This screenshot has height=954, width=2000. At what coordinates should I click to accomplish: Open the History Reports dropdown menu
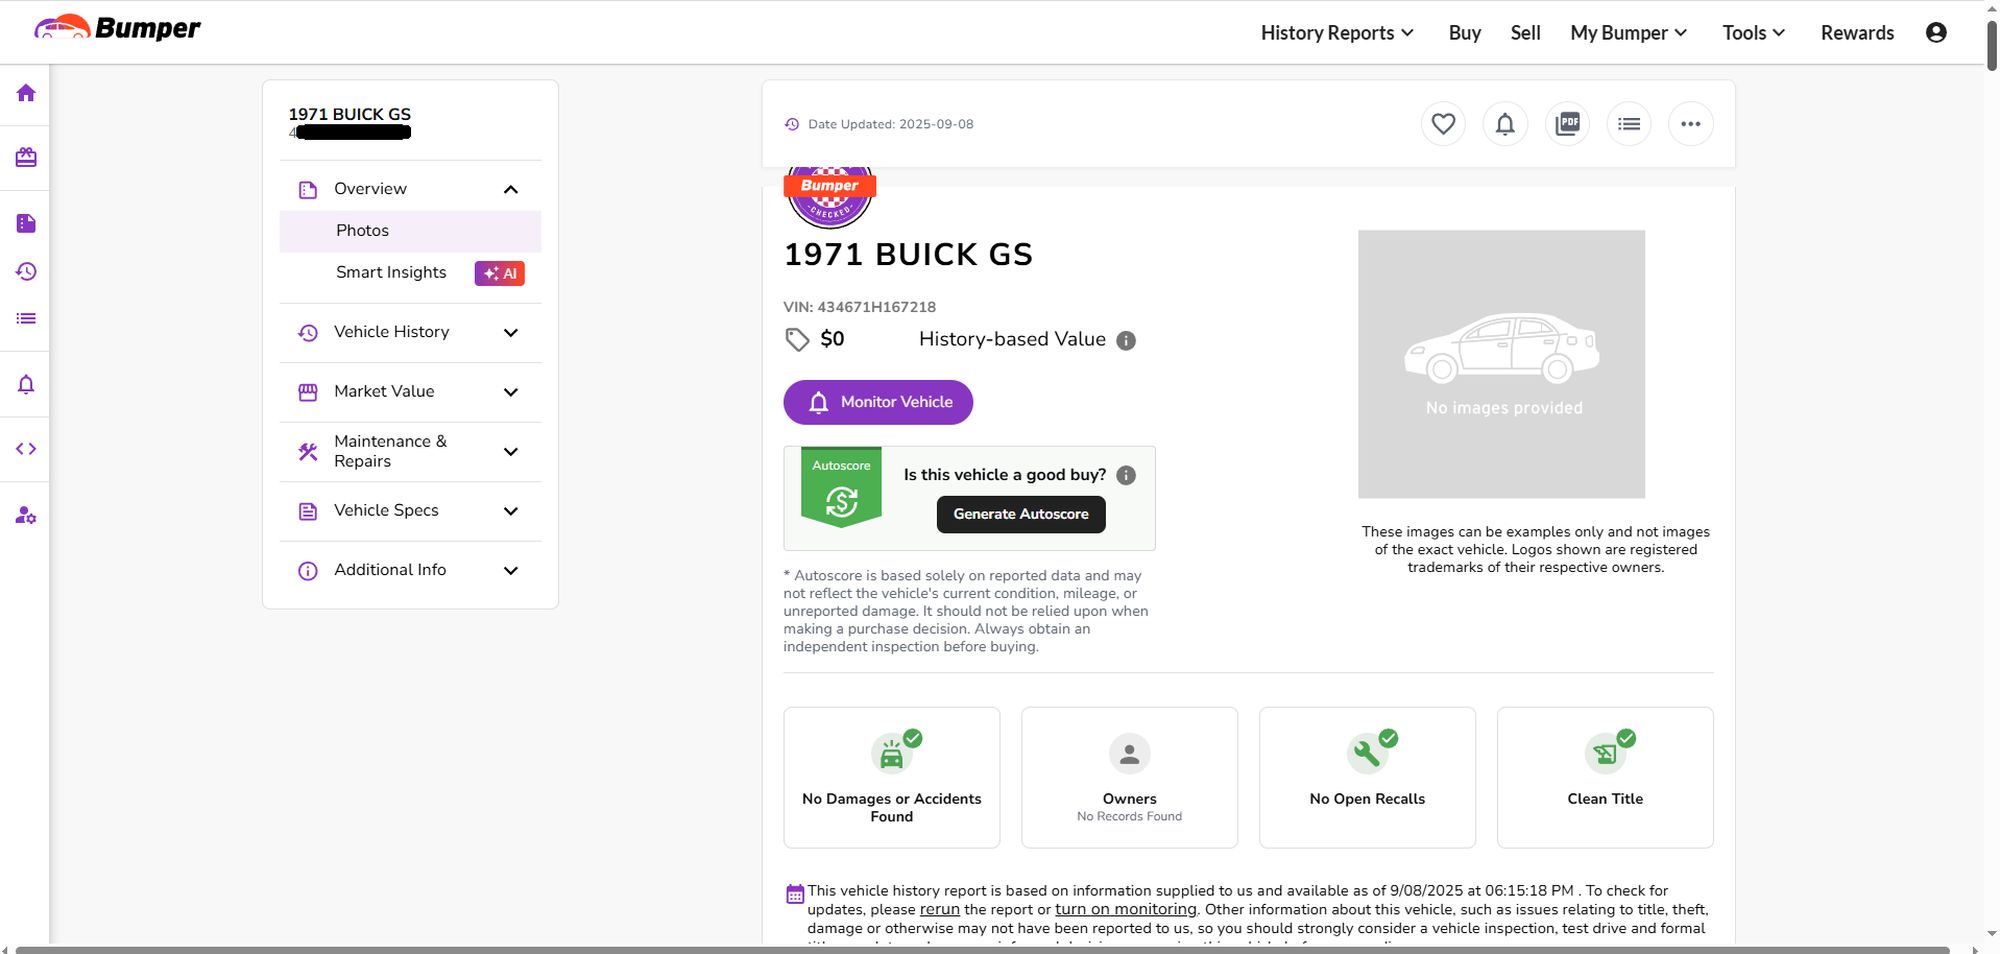1337,33
